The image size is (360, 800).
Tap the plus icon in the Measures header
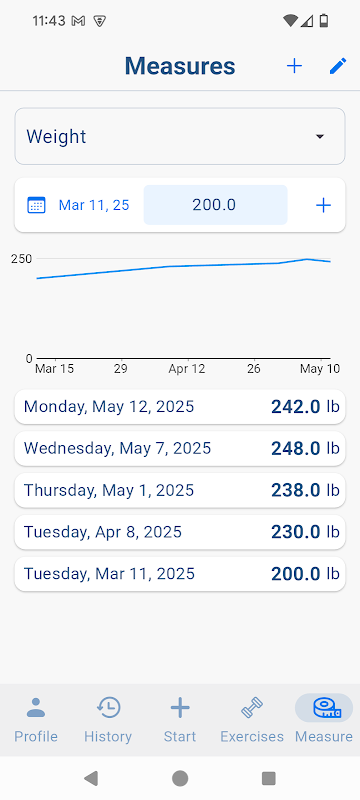(x=294, y=66)
